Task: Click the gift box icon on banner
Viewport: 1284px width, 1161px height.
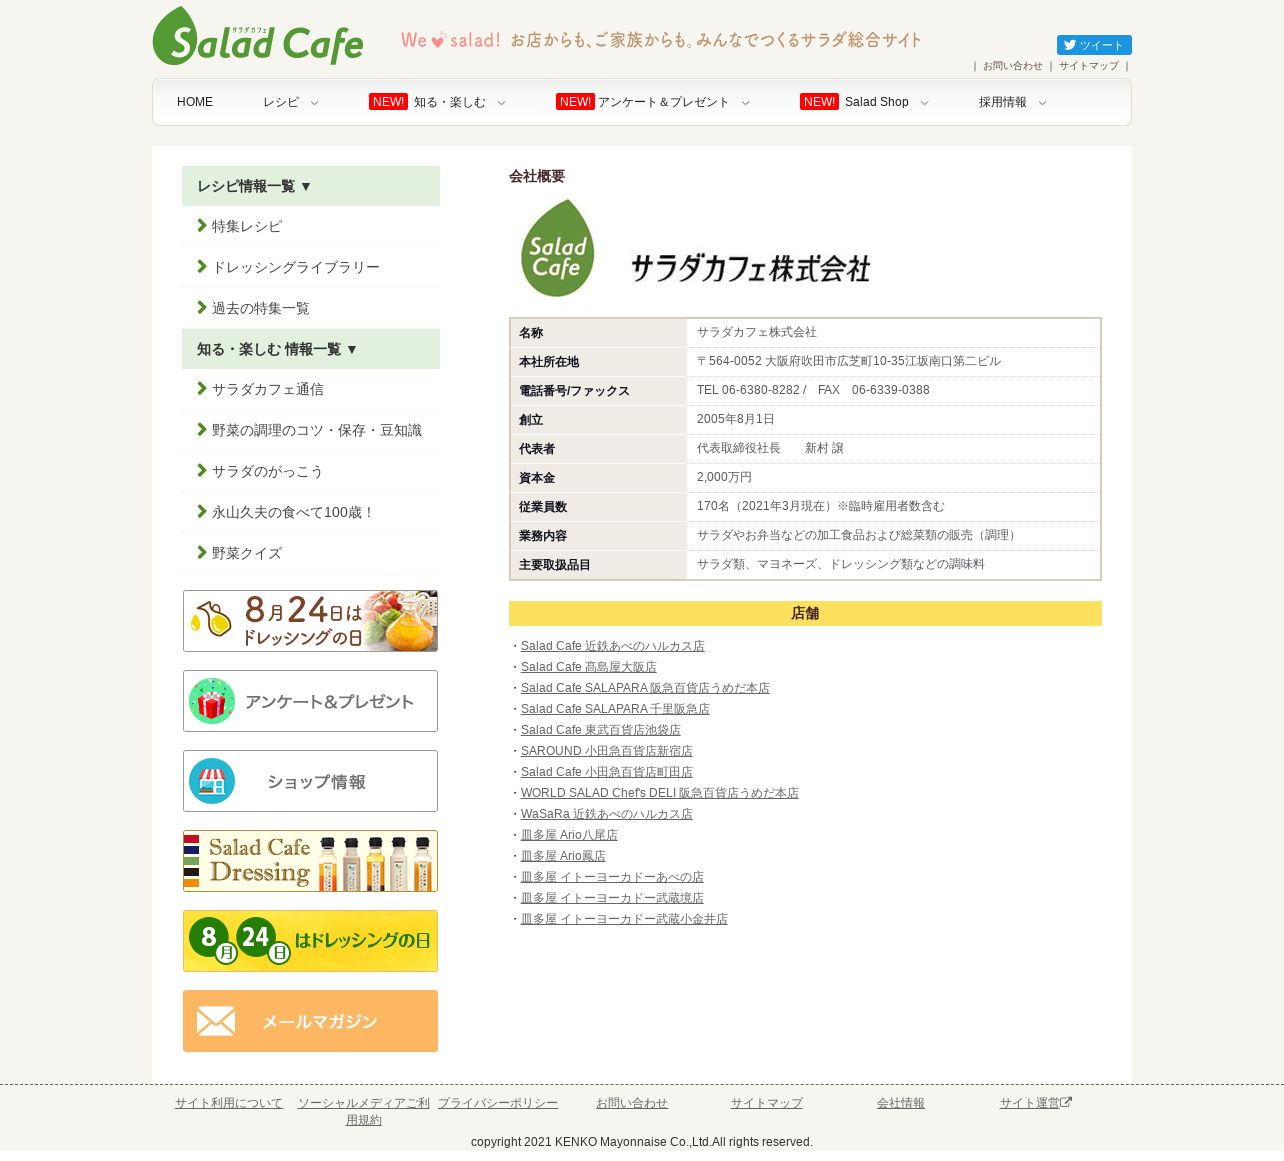Action: click(x=211, y=701)
